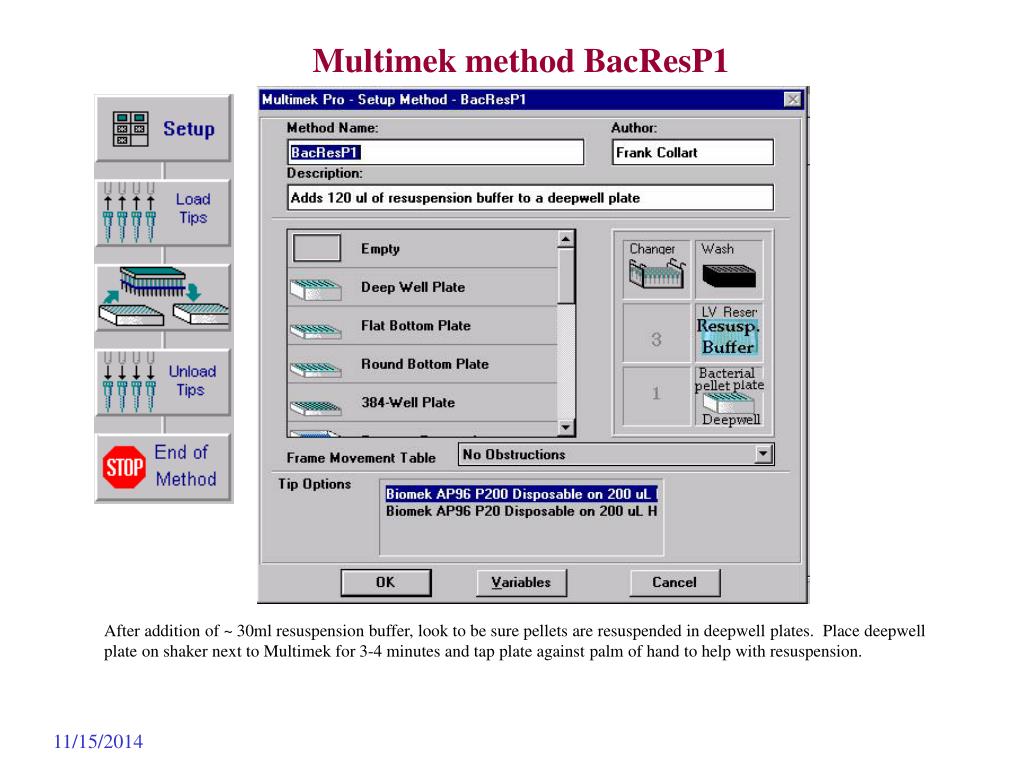Select the Flat Bottom Plate label
Image resolution: width=1024 pixels, height=768 pixels.
415,325
